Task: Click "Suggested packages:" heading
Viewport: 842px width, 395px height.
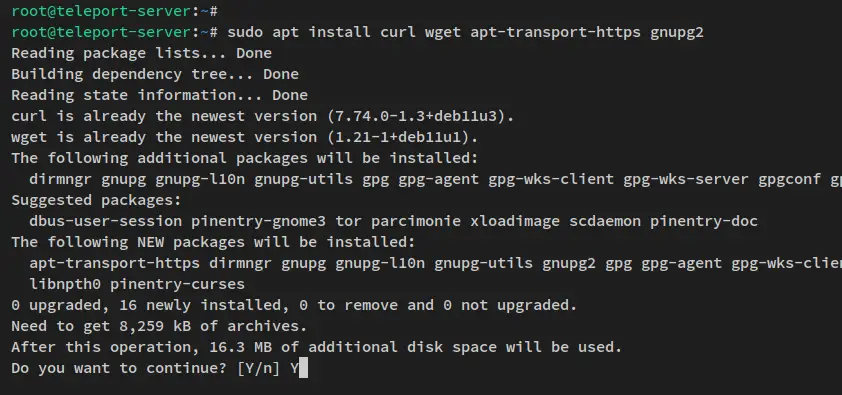Action: [96, 201]
